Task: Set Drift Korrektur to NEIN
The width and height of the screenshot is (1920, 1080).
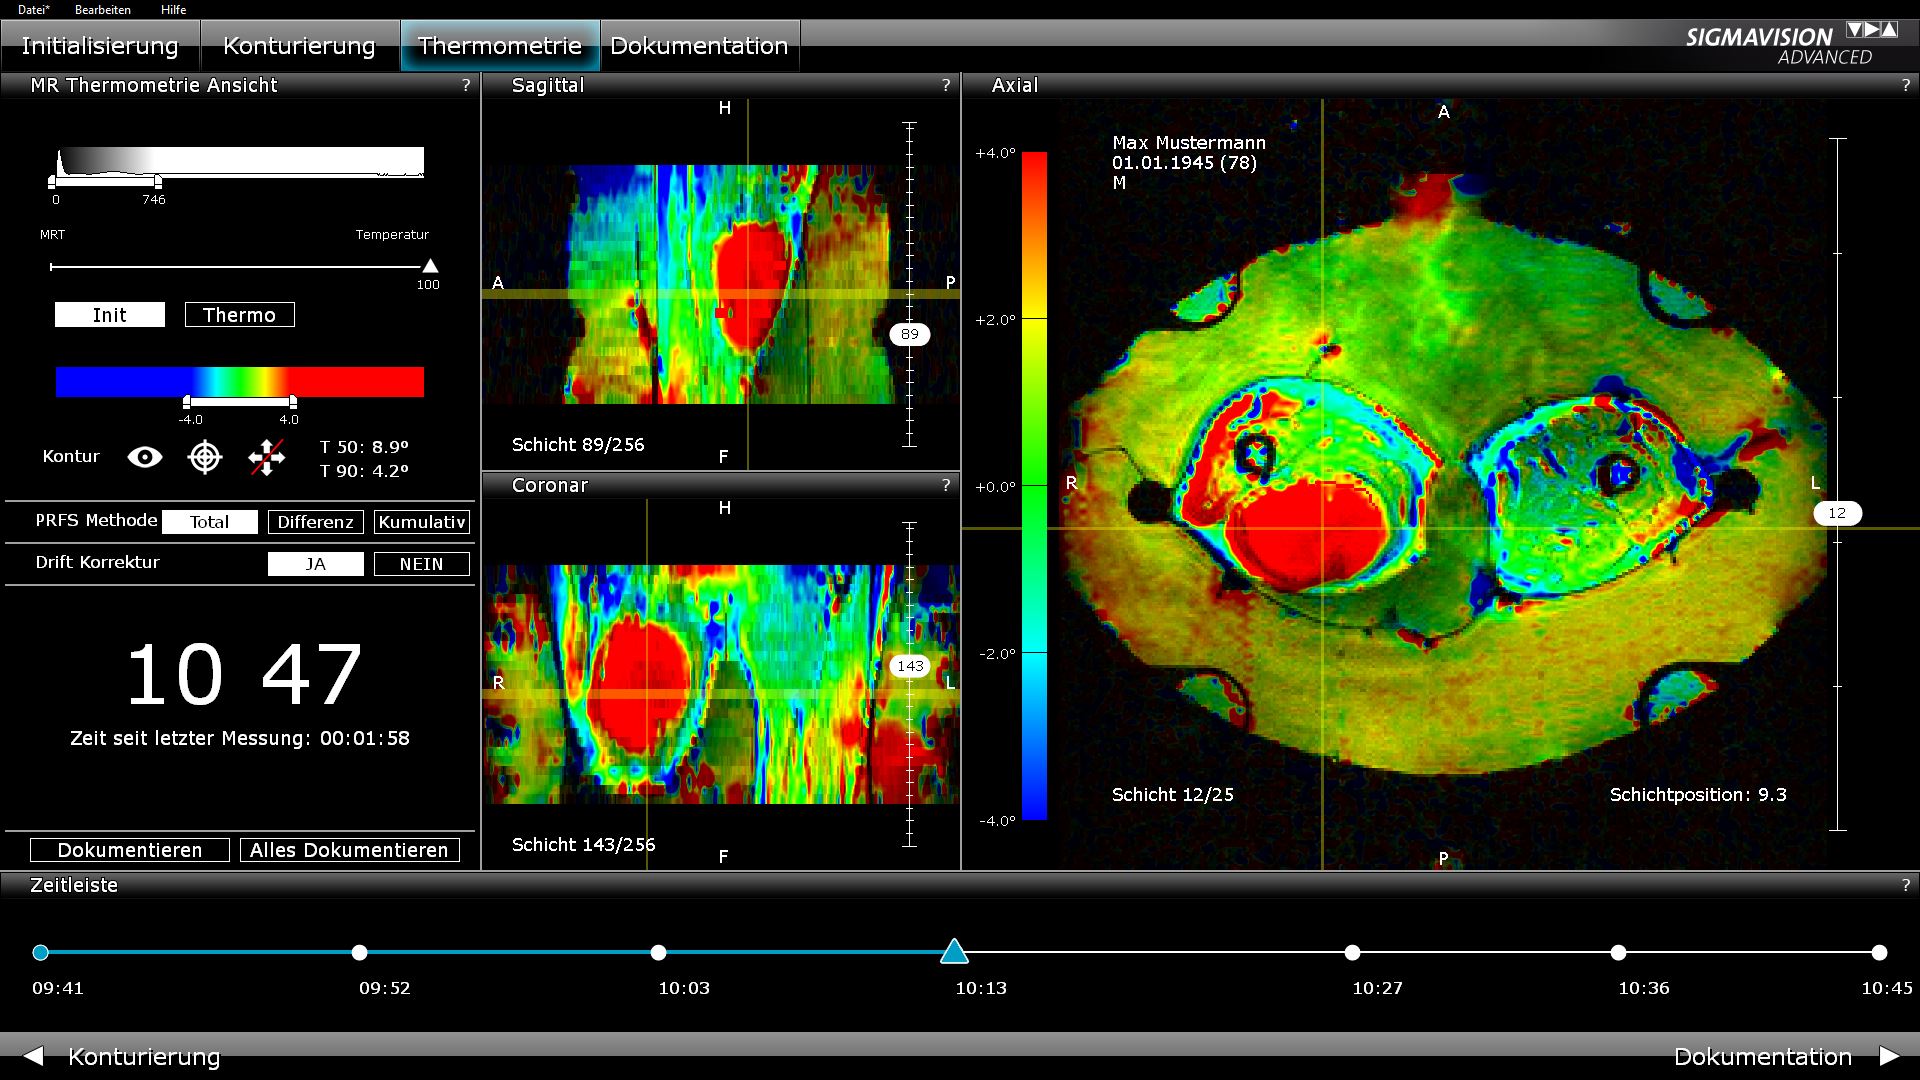Action: tap(421, 564)
